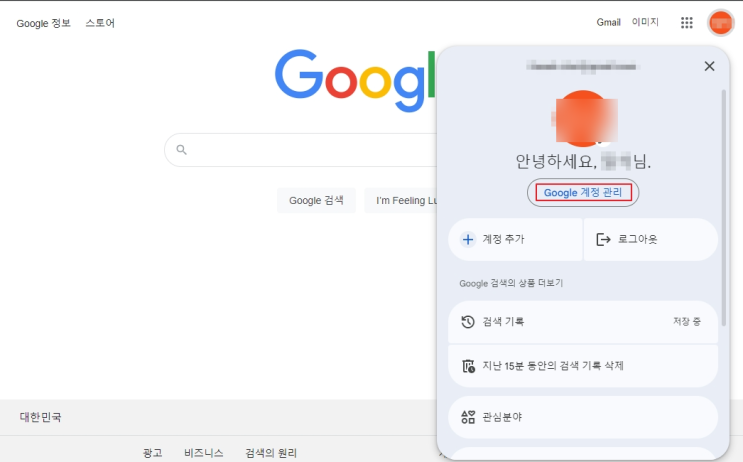The width and height of the screenshot is (743, 462).
Task: Close the account panel with X
Action: pos(709,66)
